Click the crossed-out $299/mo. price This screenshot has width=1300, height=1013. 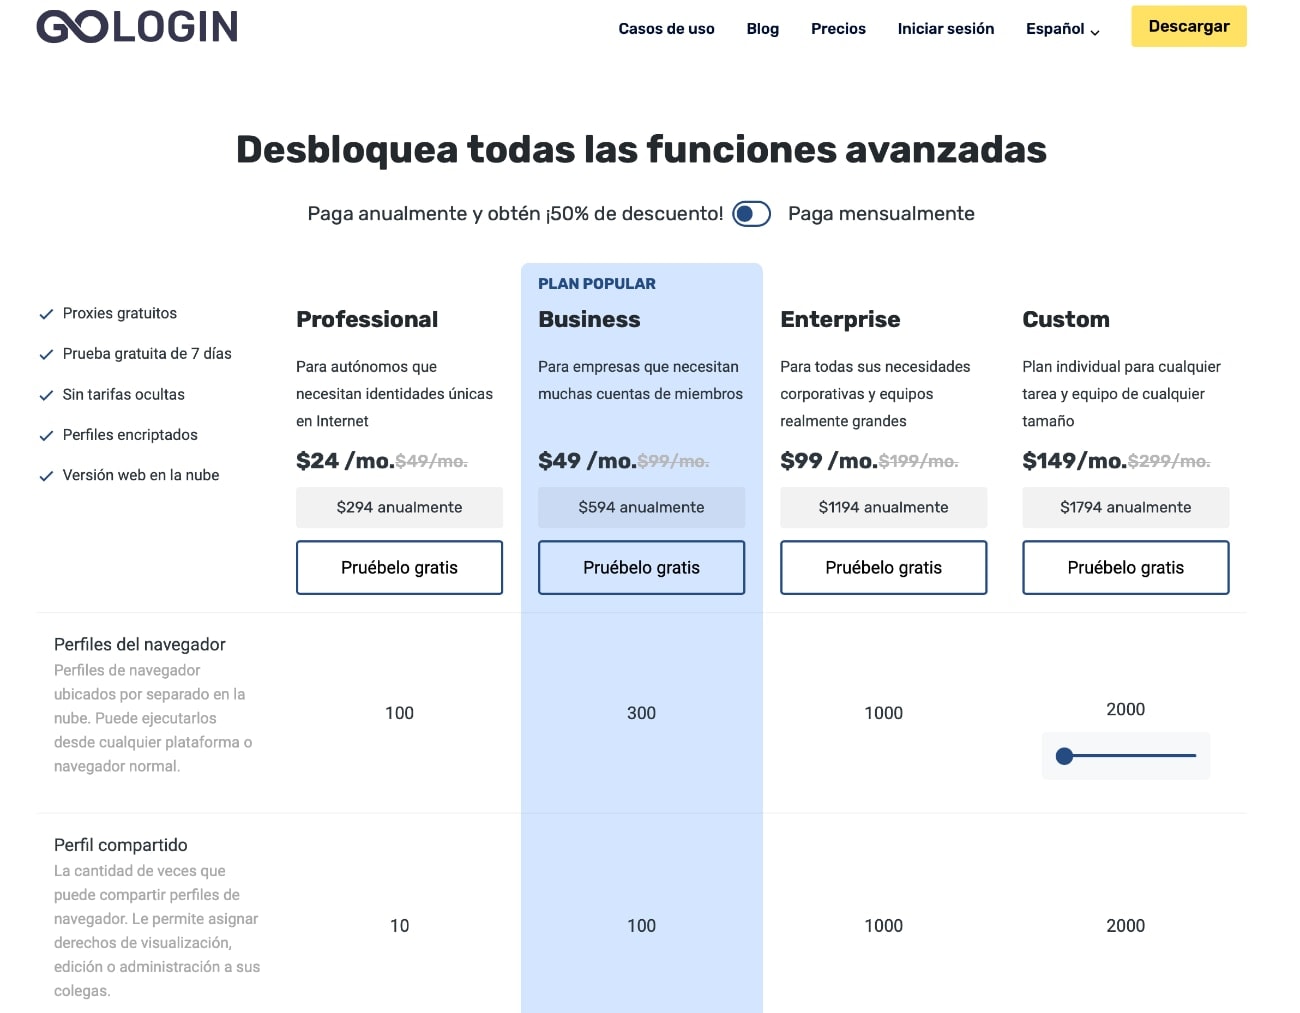1169,461
